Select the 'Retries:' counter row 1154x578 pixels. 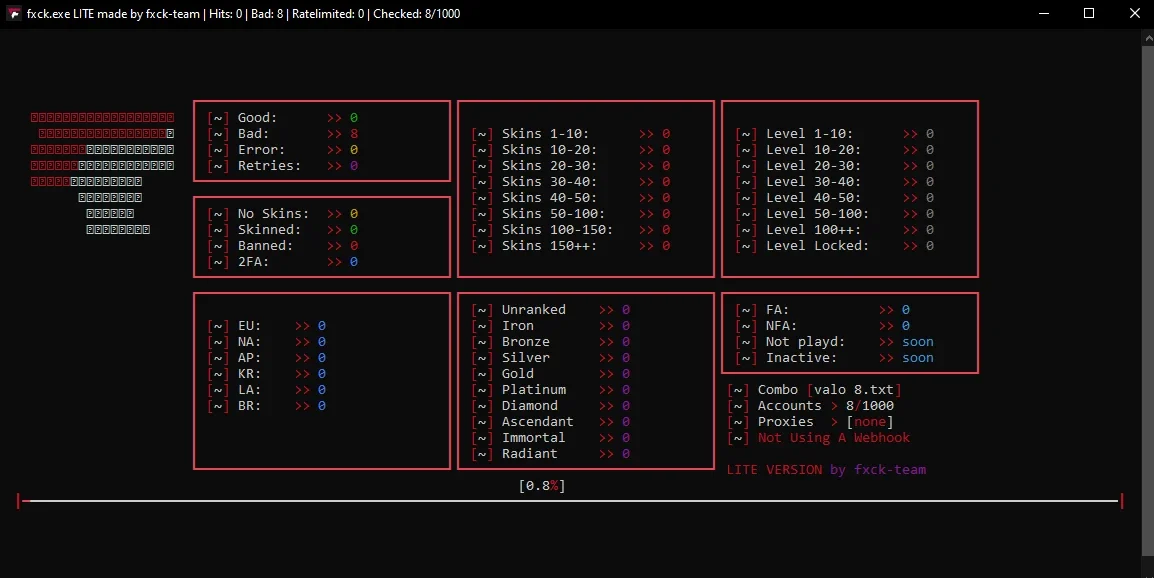click(283, 166)
